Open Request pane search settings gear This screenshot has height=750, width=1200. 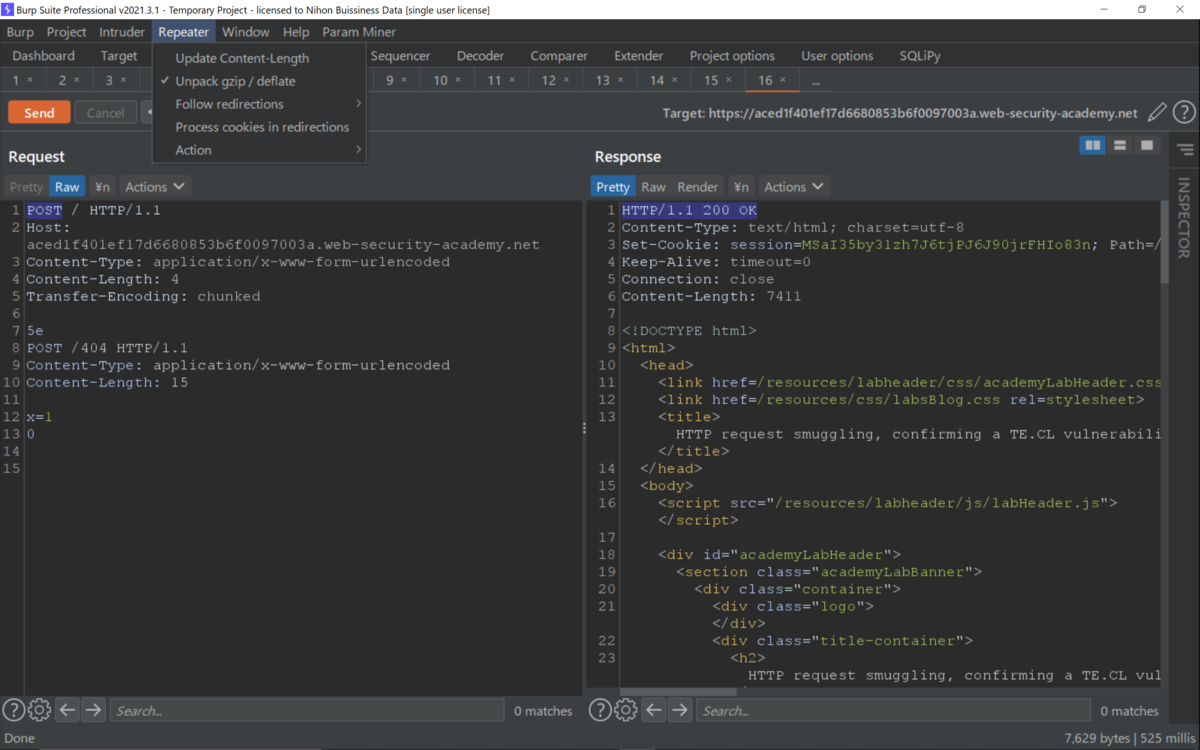tap(39, 710)
